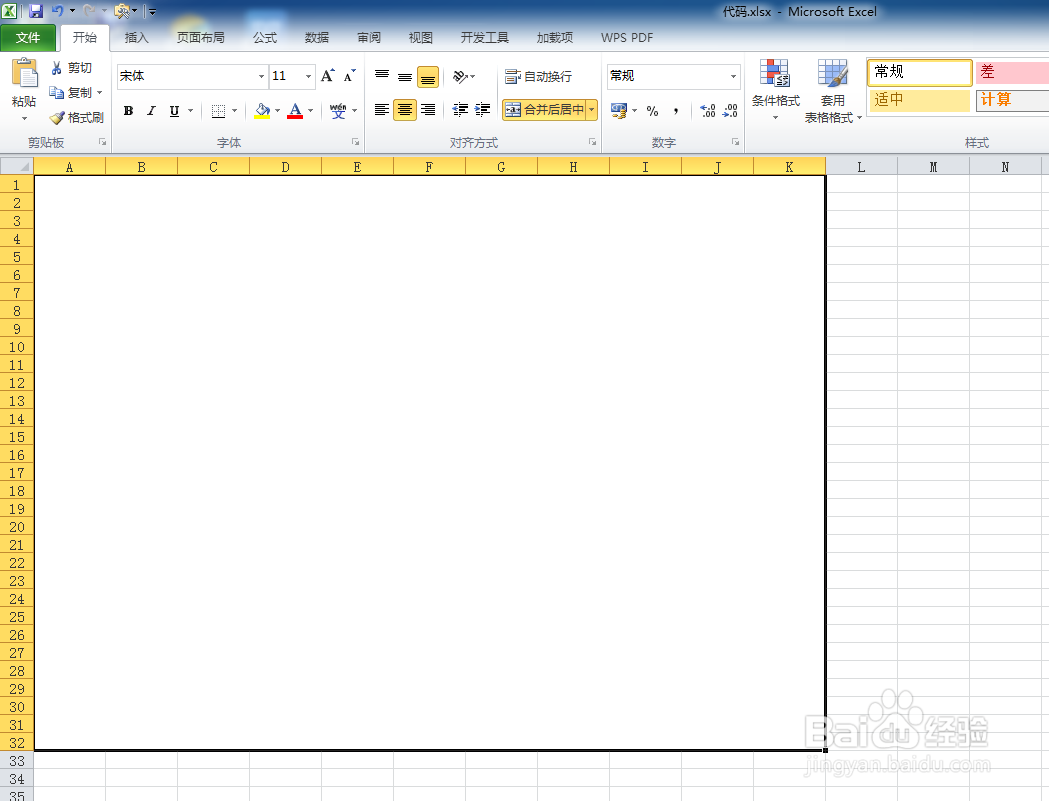The image size is (1049, 801).
Task: Expand fill color dropdown arrow
Action: [x=278, y=111]
